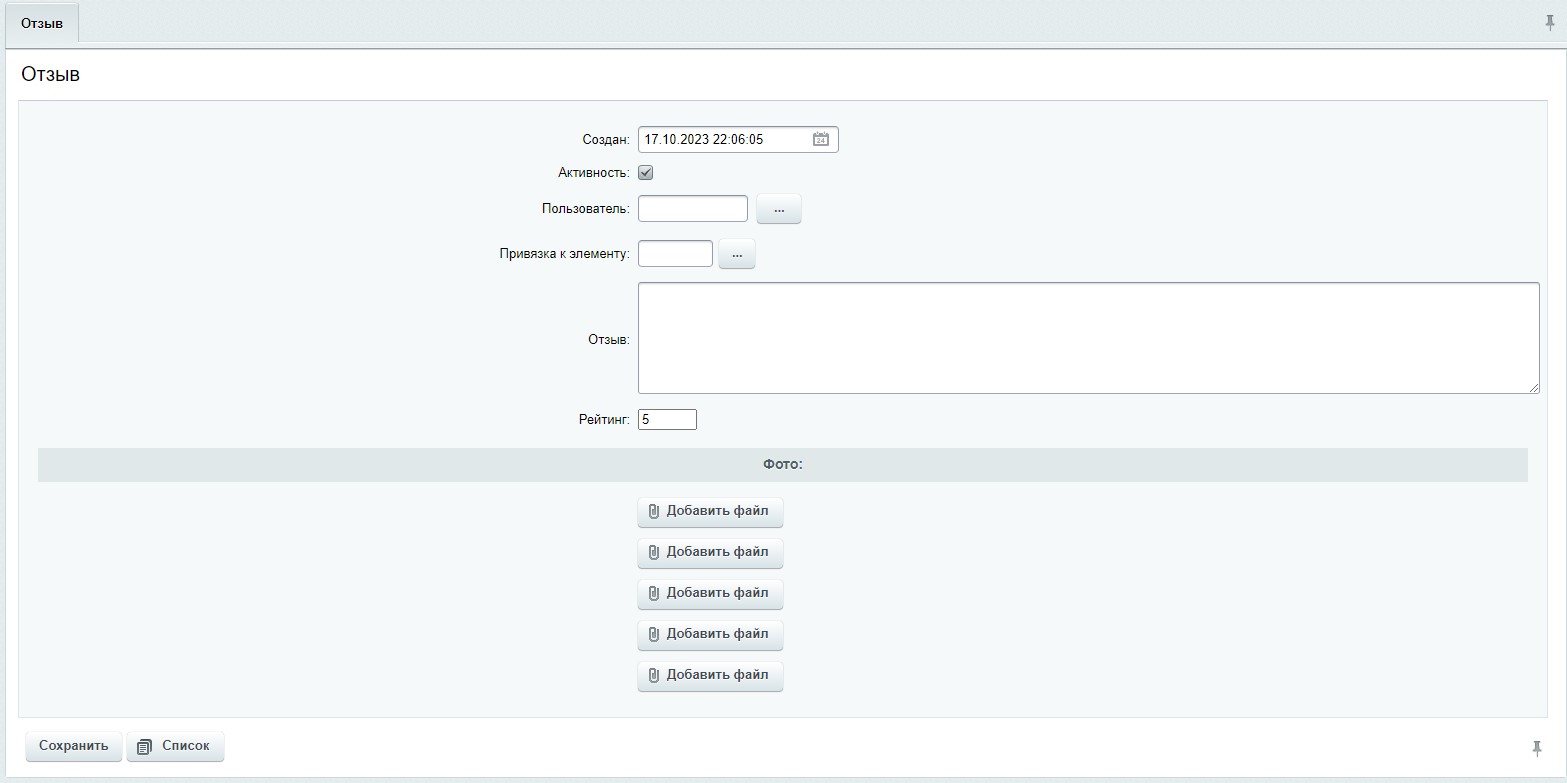Click fourth Добавить файл button
This screenshot has width=1567, height=783.
[710, 635]
